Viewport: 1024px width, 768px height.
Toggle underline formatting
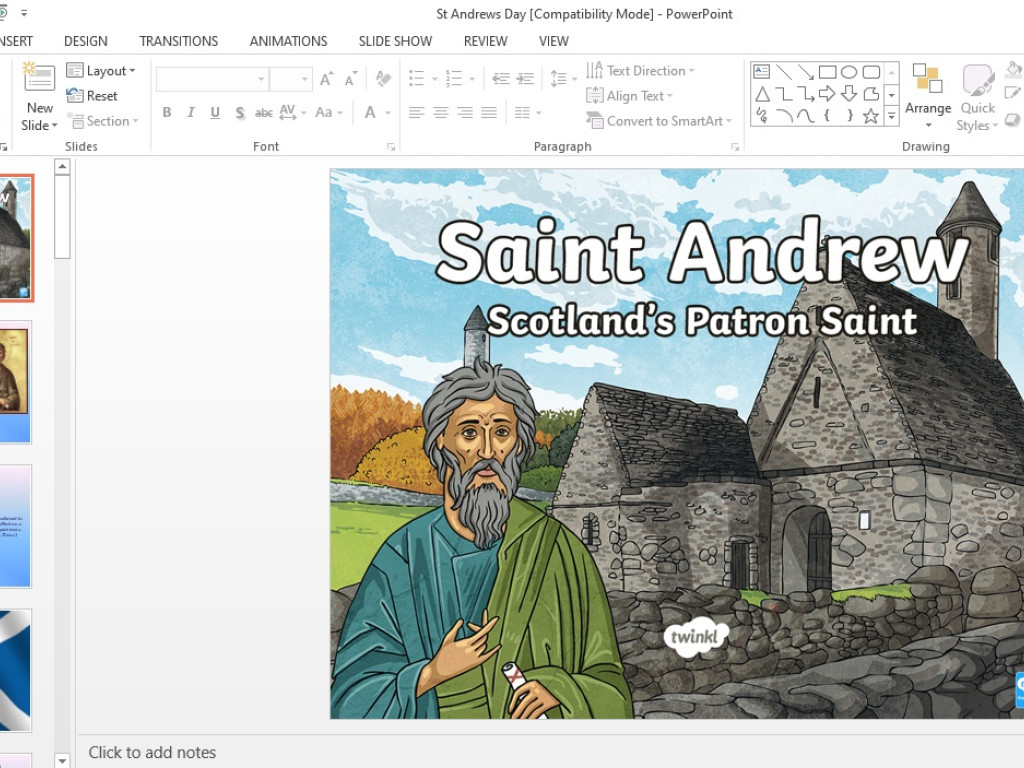point(215,112)
